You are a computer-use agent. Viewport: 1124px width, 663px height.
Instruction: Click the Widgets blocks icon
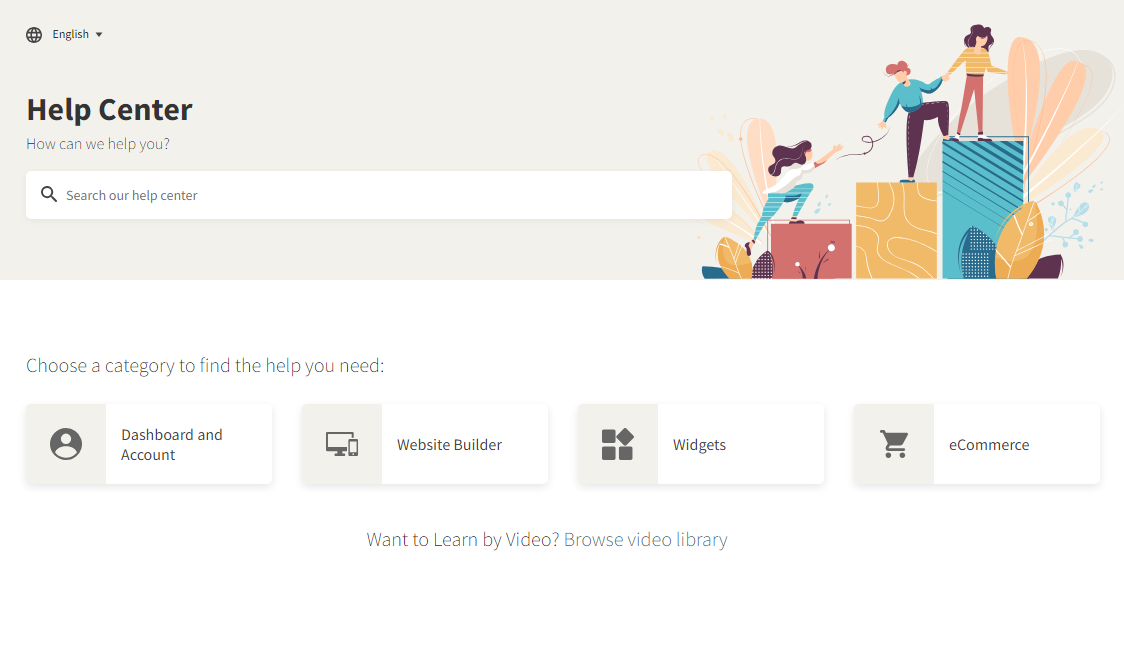[x=617, y=444]
